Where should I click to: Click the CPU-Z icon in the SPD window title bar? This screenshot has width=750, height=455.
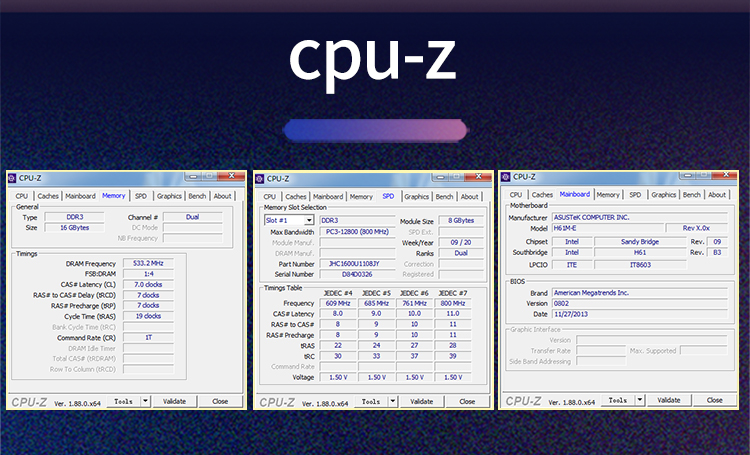(x=260, y=178)
